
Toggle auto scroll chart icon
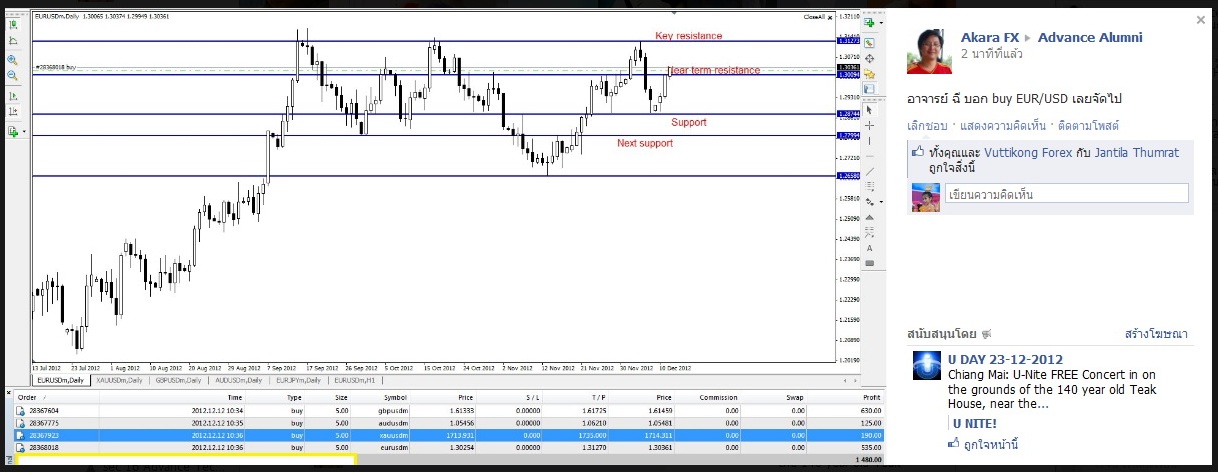[x=13, y=96]
